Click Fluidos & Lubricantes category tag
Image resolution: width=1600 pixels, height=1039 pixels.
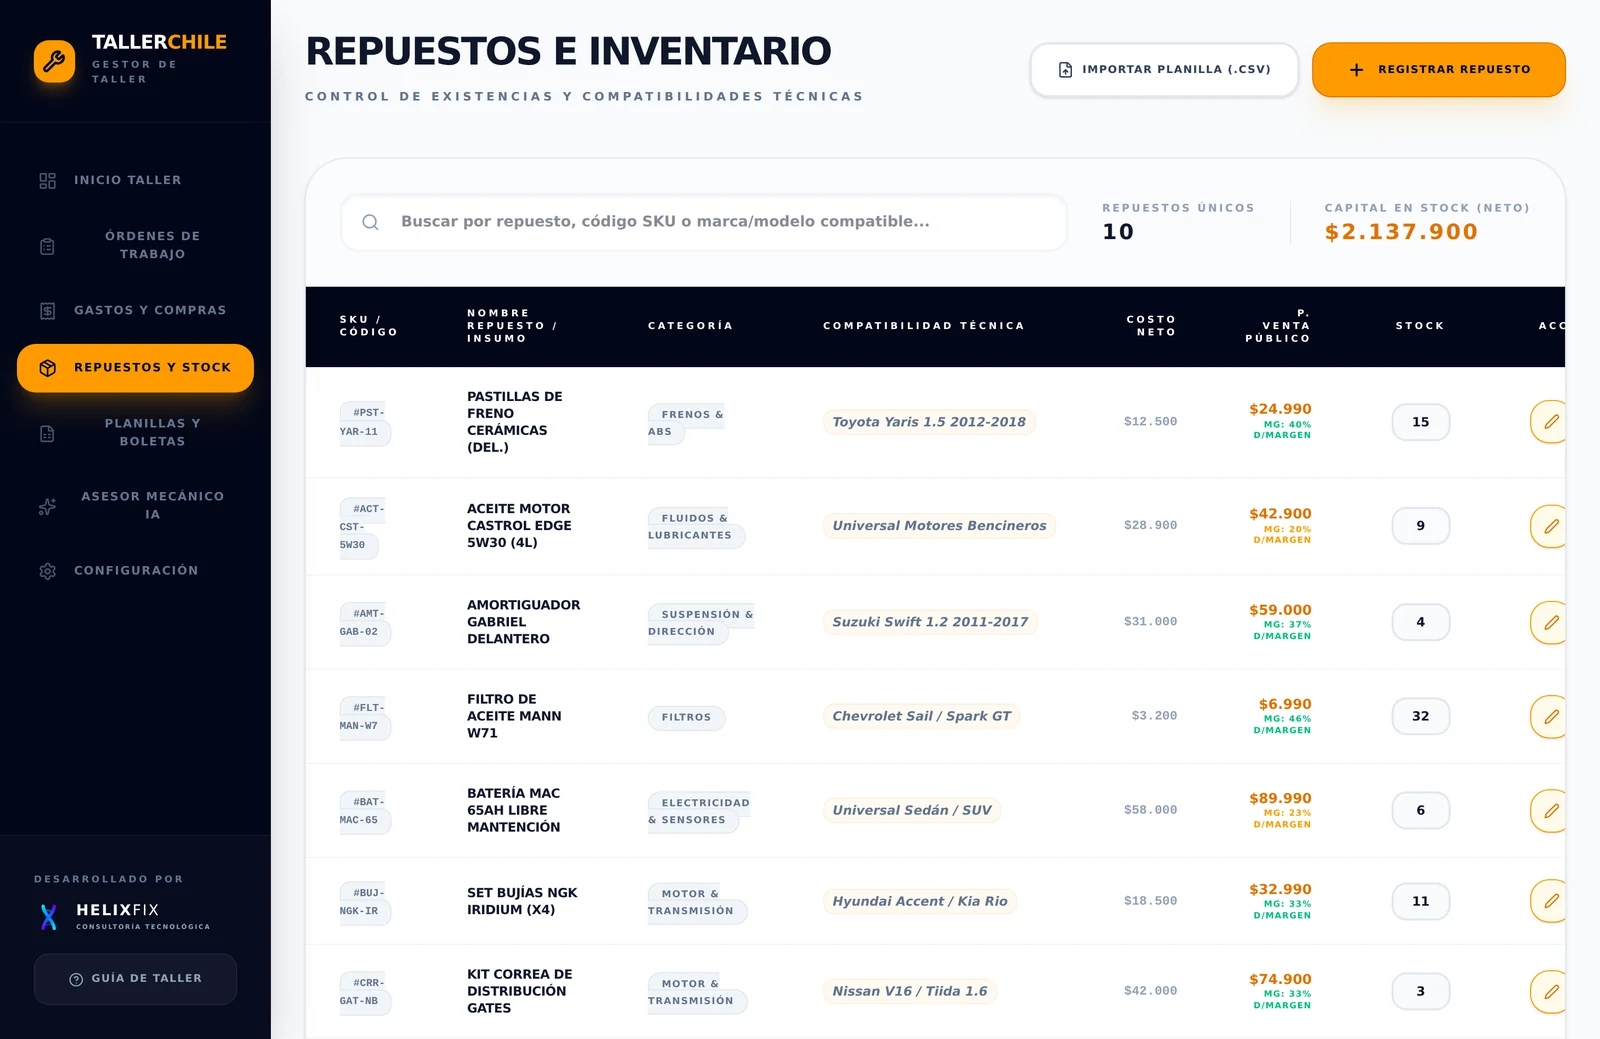[x=696, y=526]
